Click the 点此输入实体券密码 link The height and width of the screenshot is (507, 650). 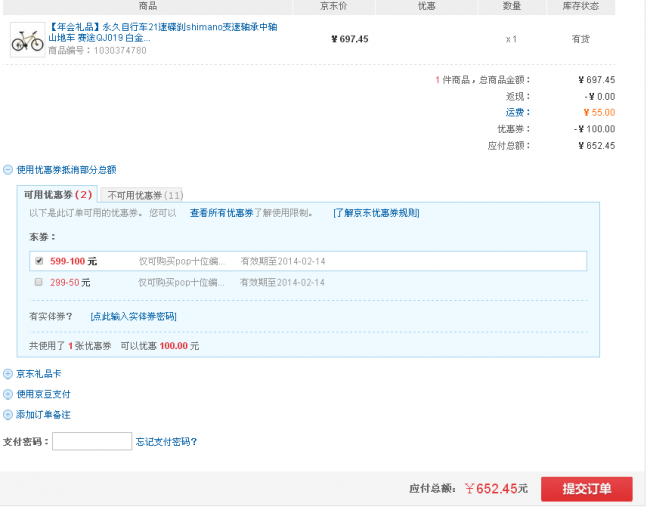tap(133, 316)
